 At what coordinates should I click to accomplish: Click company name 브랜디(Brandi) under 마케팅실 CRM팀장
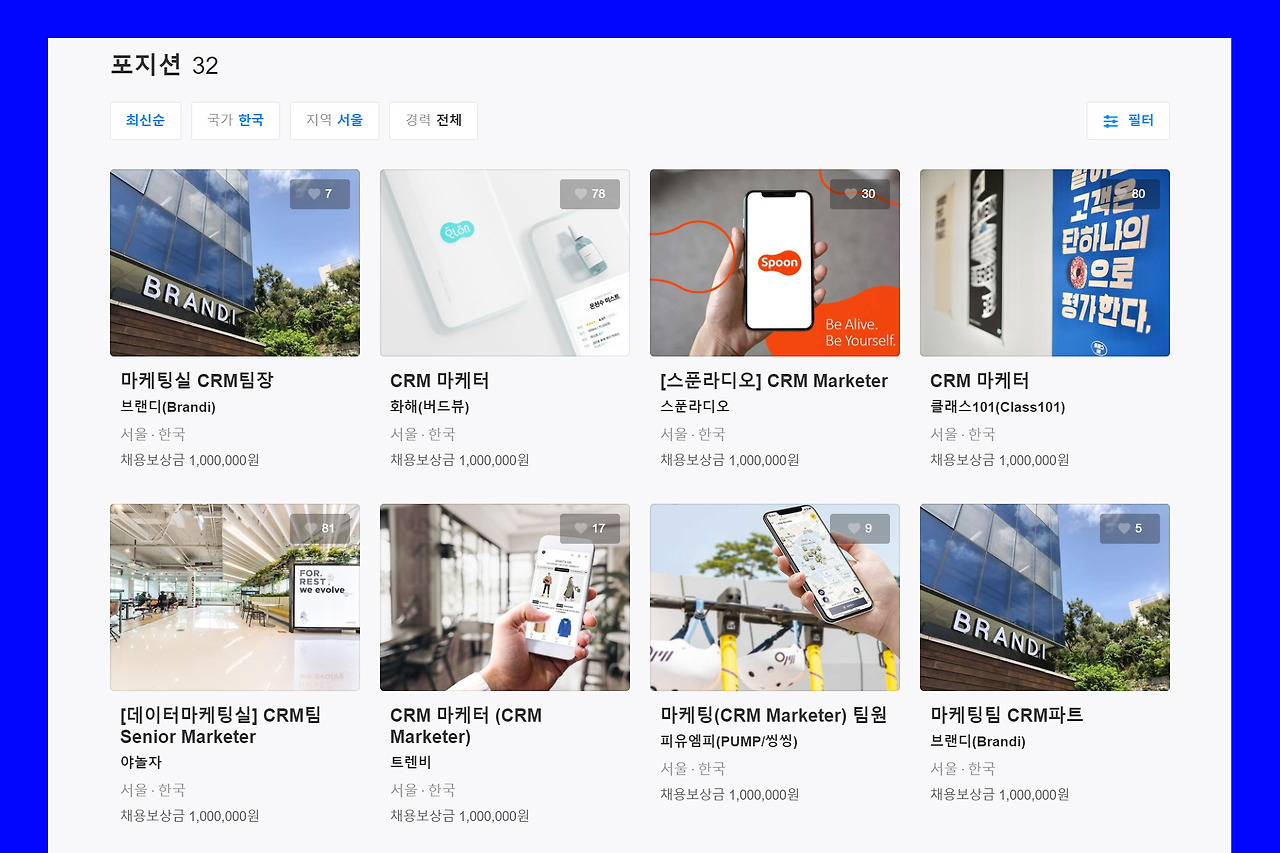[x=168, y=407]
